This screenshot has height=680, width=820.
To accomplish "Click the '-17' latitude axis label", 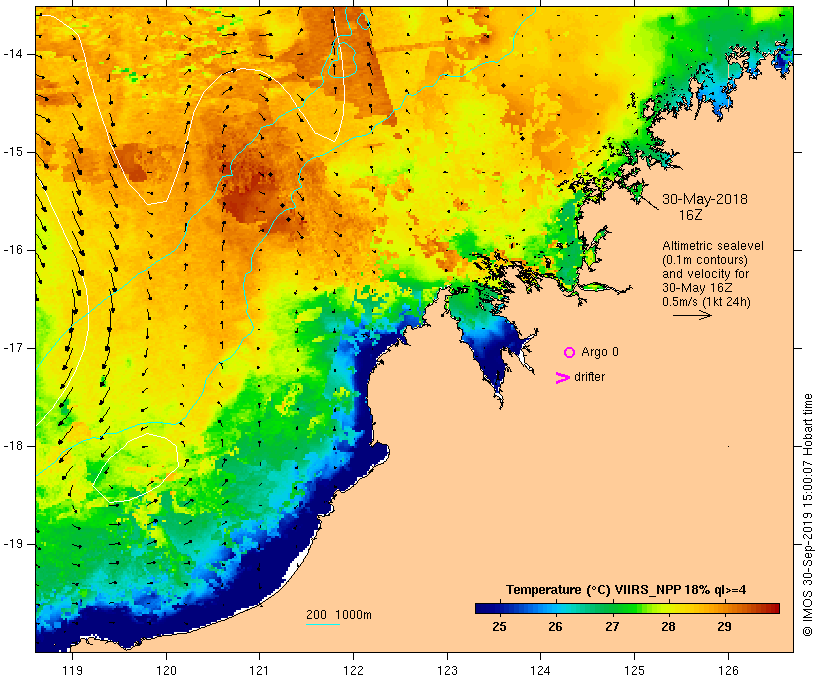I will [13, 348].
